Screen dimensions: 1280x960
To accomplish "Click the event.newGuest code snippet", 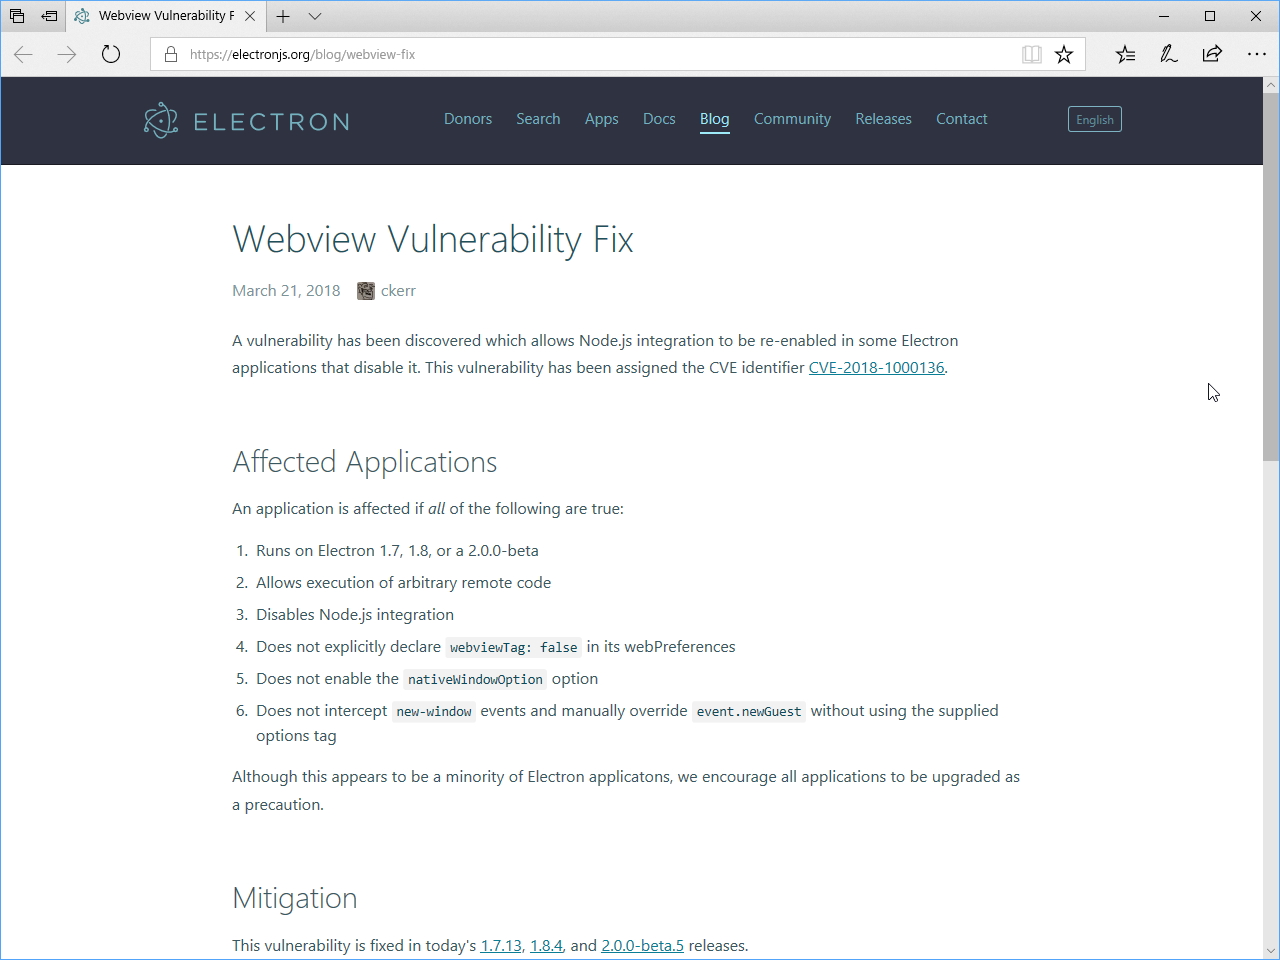I will tap(749, 712).
